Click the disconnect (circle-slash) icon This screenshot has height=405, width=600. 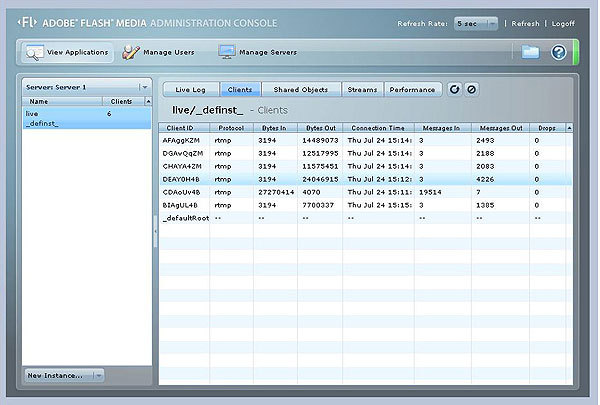[x=471, y=90]
